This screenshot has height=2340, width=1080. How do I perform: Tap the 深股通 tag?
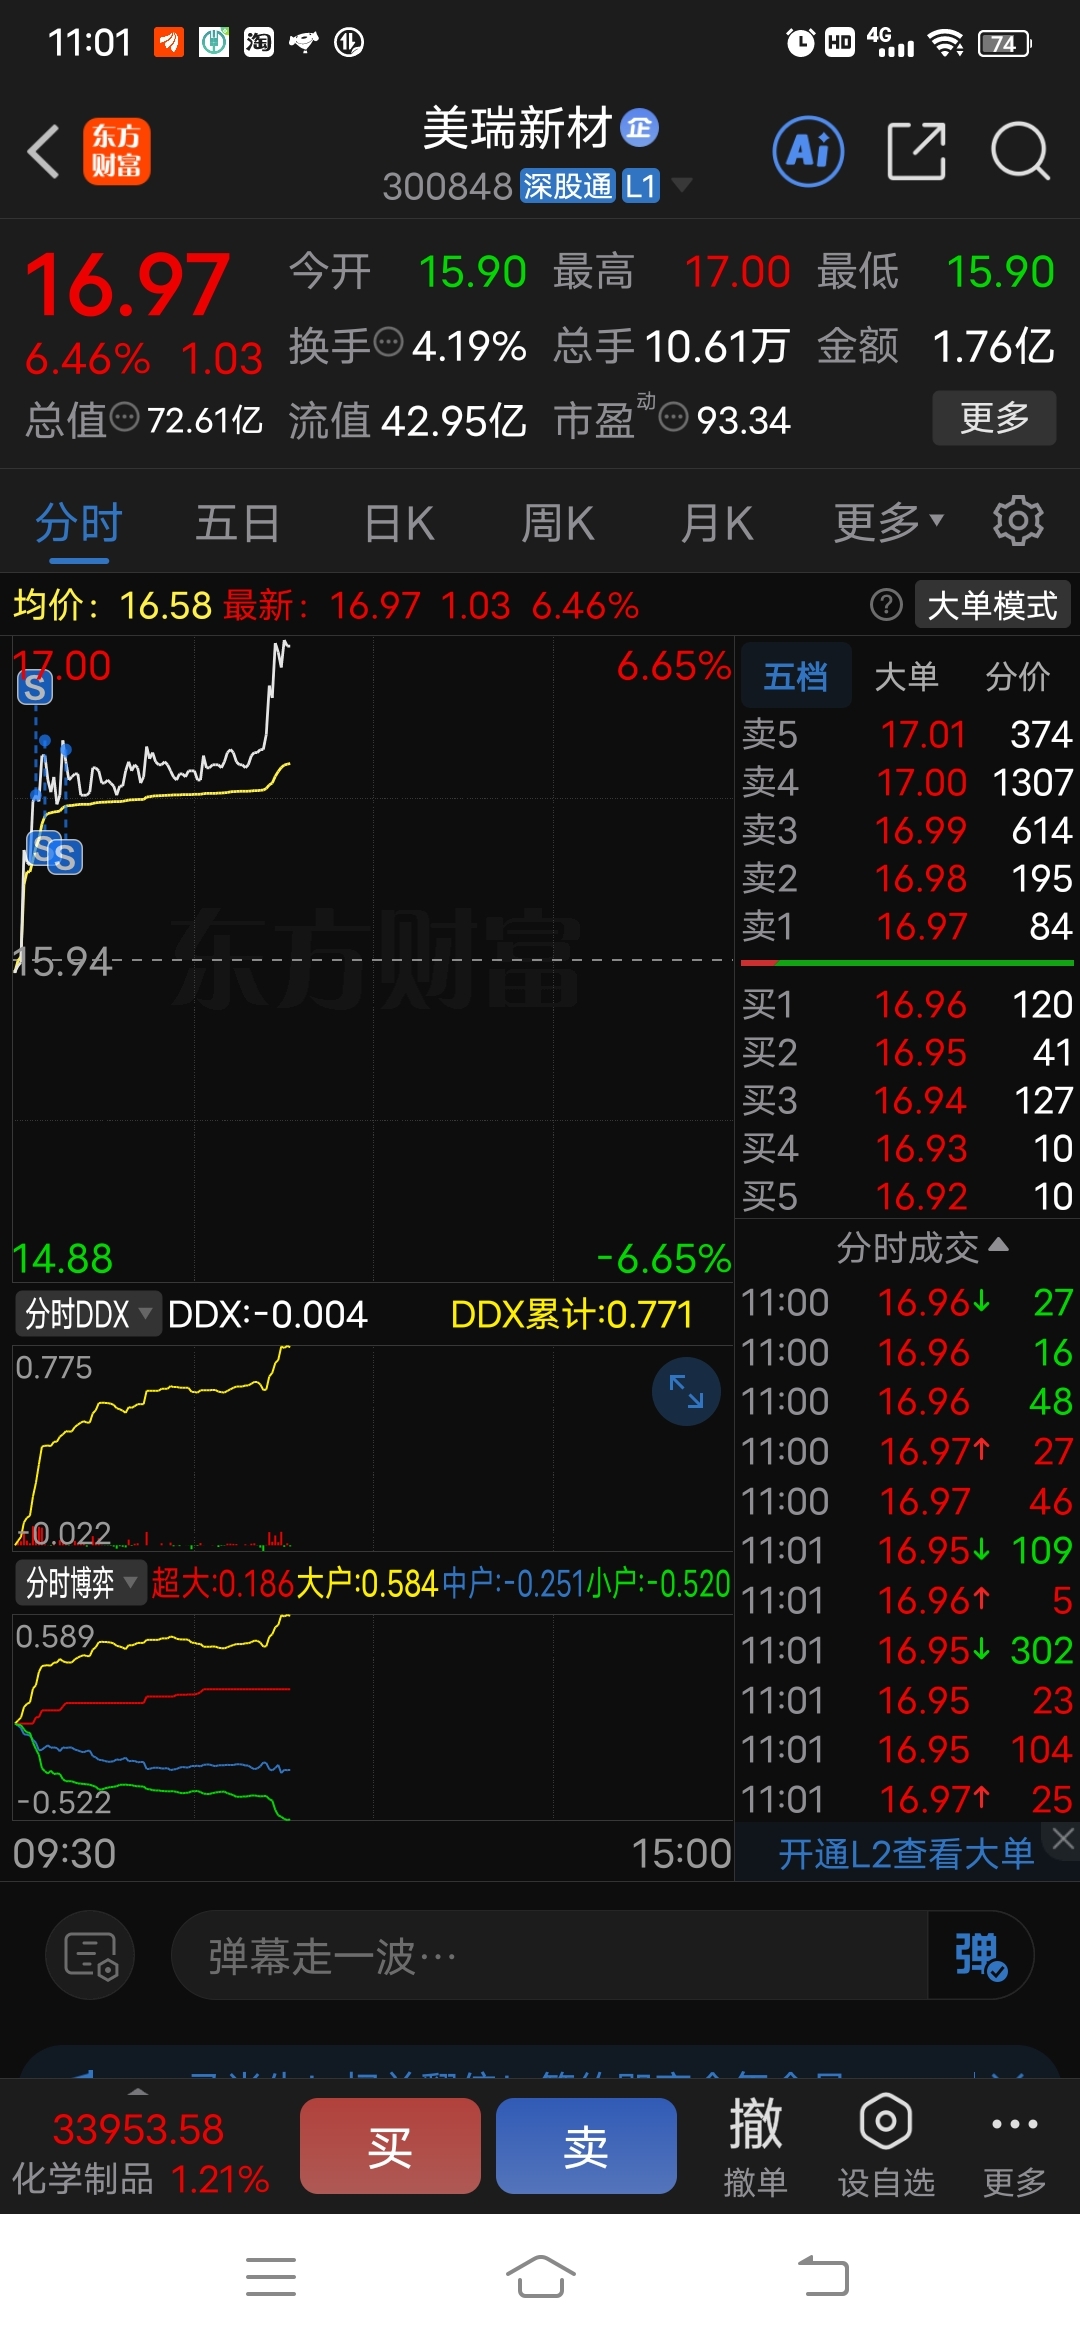[x=567, y=185]
